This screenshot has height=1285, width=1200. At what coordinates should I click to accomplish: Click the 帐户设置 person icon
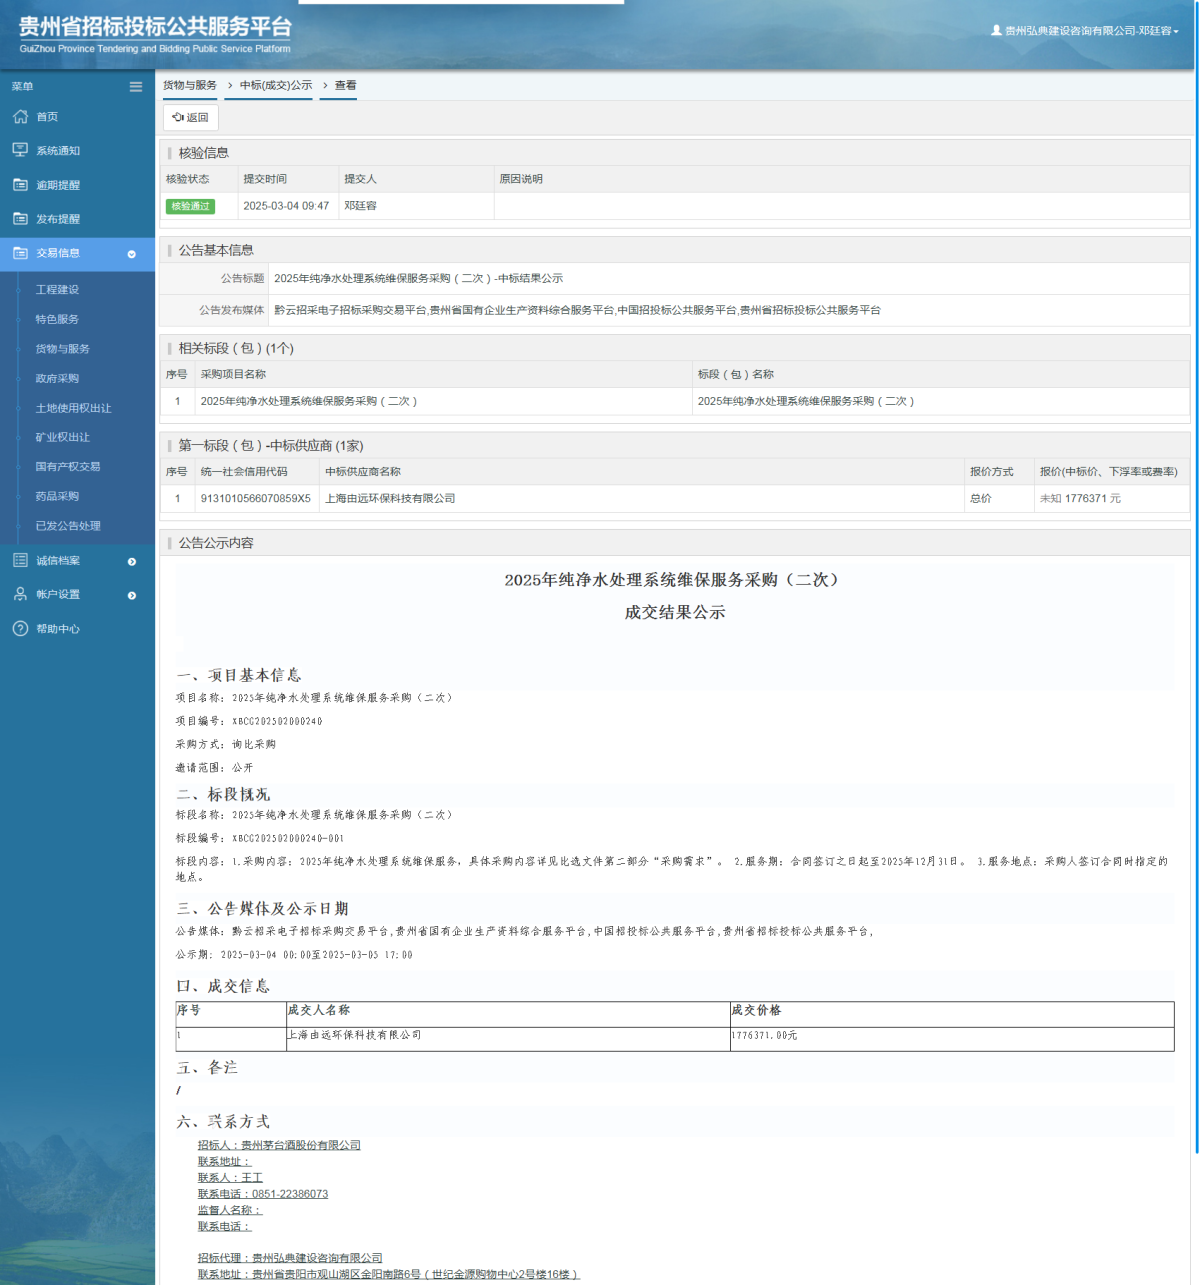(20, 594)
